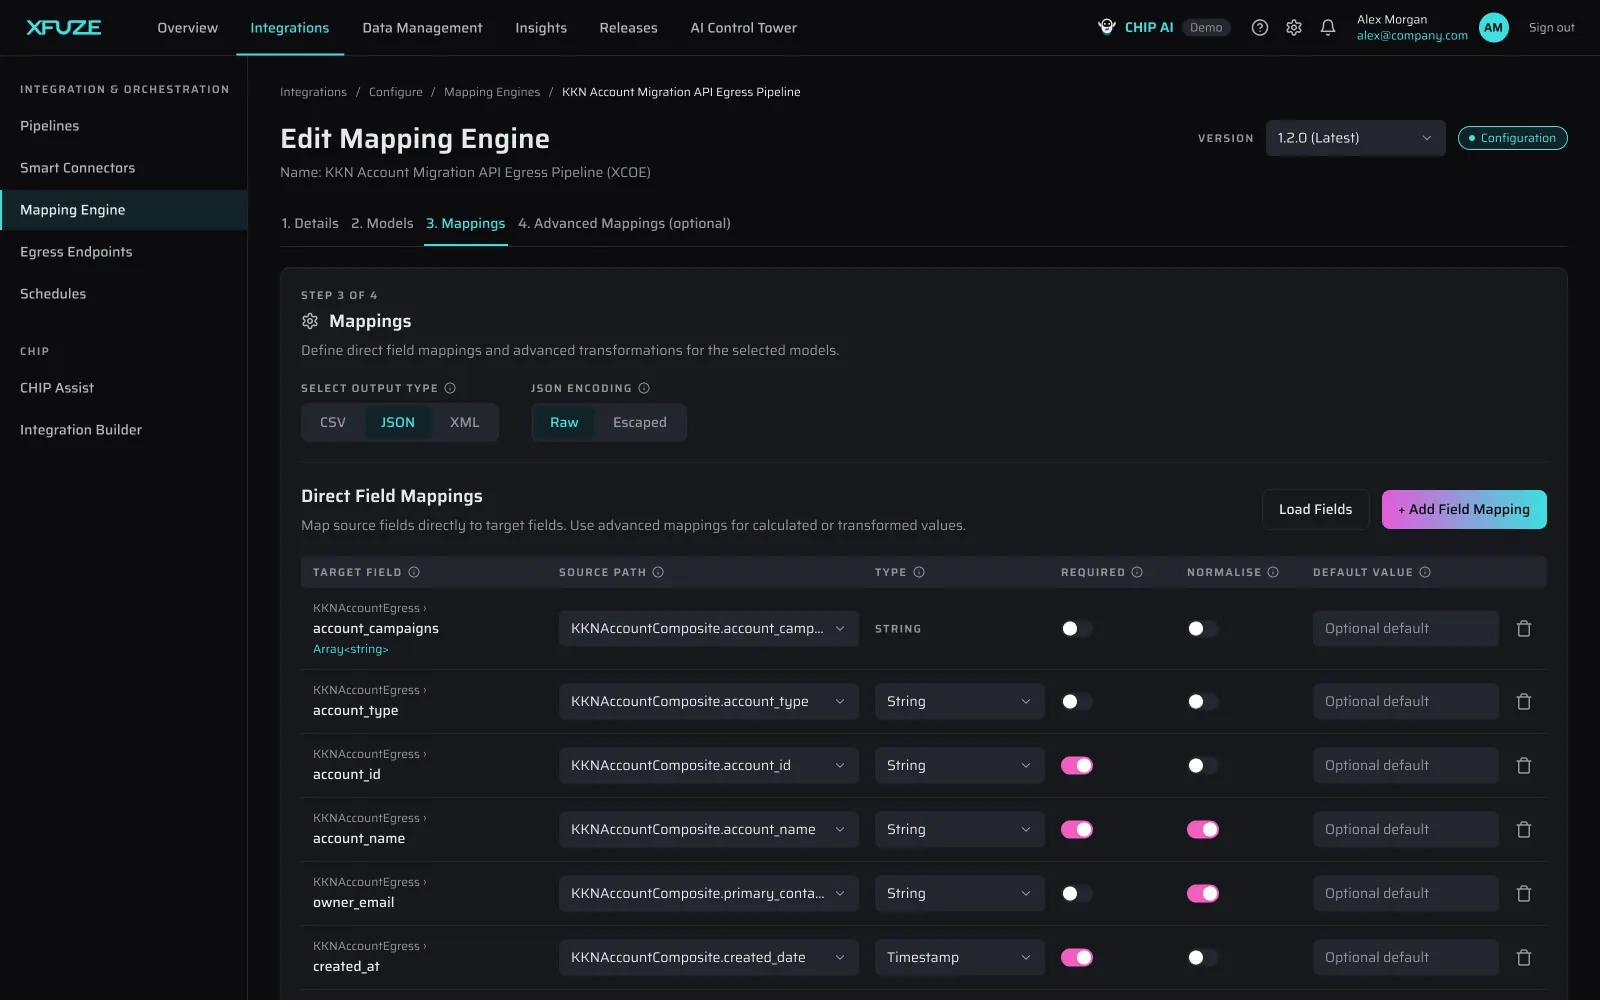Image resolution: width=1600 pixels, height=1000 pixels.
Task: Click Sign out link
Action: (1551, 28)
